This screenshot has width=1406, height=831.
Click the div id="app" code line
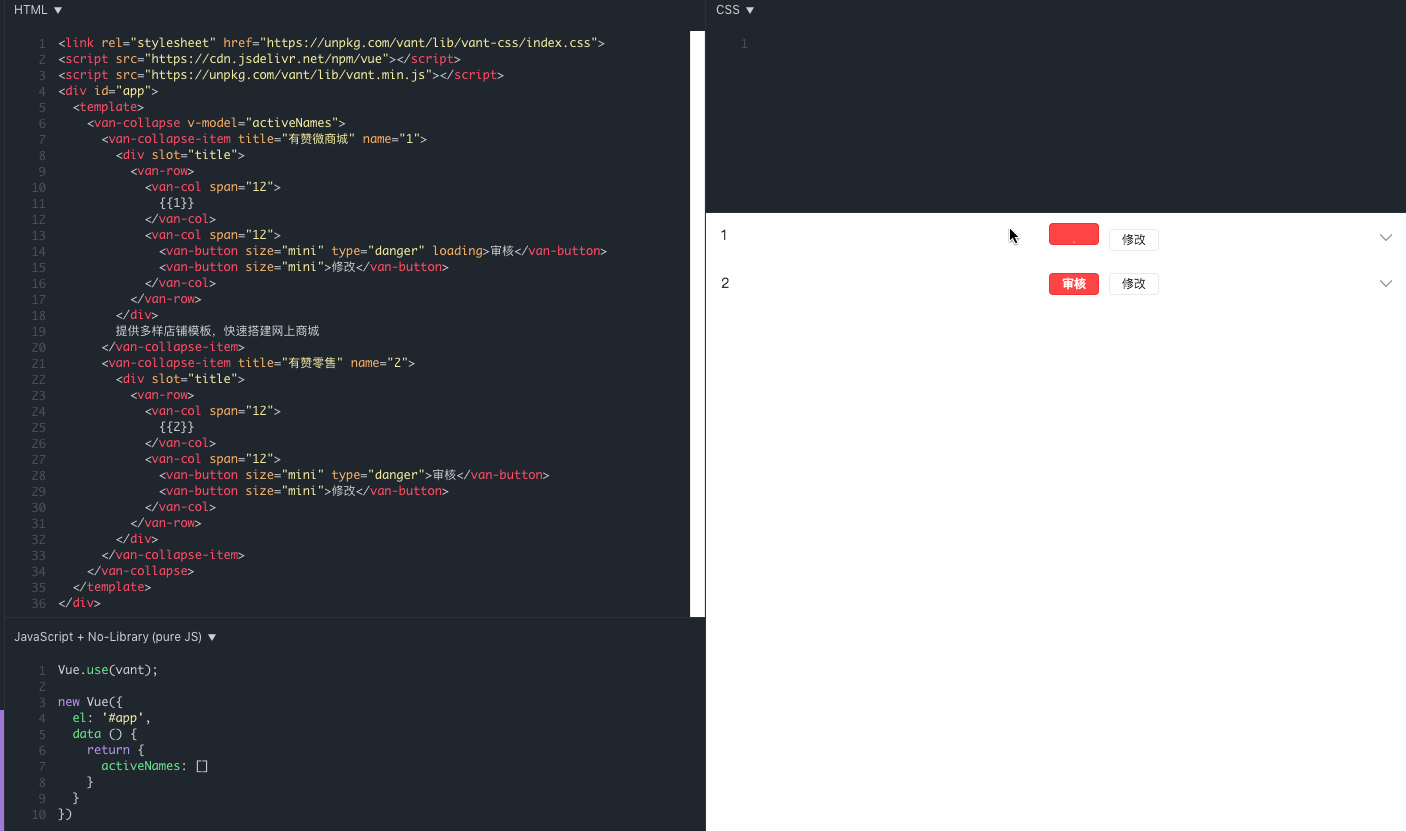tap(108, 91)
